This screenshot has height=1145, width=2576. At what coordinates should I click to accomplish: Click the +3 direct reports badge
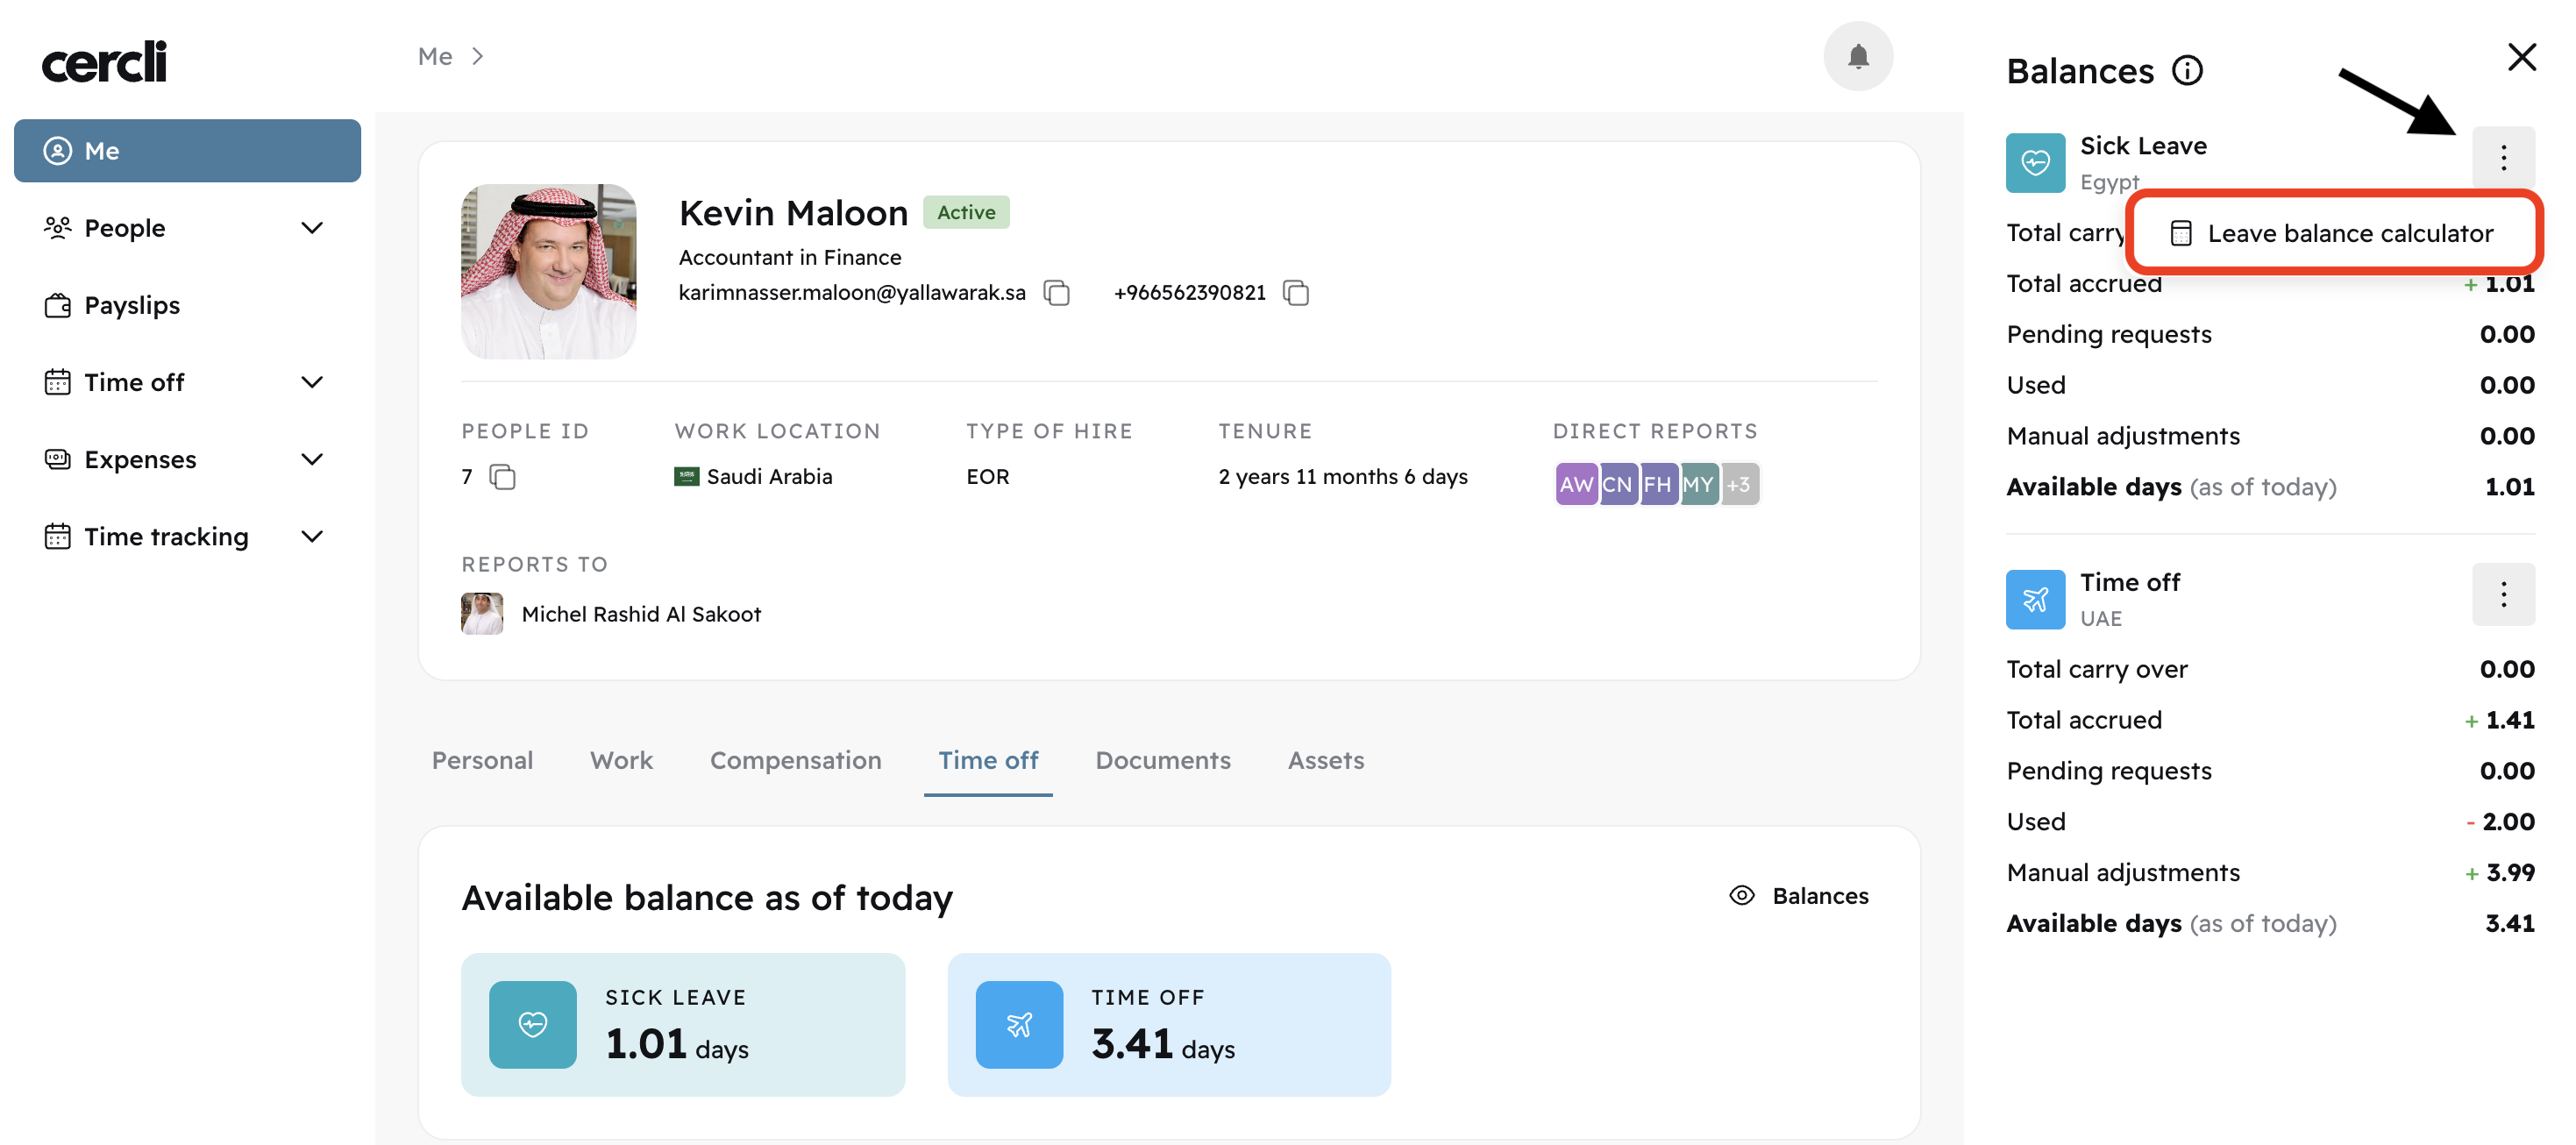1739,485
